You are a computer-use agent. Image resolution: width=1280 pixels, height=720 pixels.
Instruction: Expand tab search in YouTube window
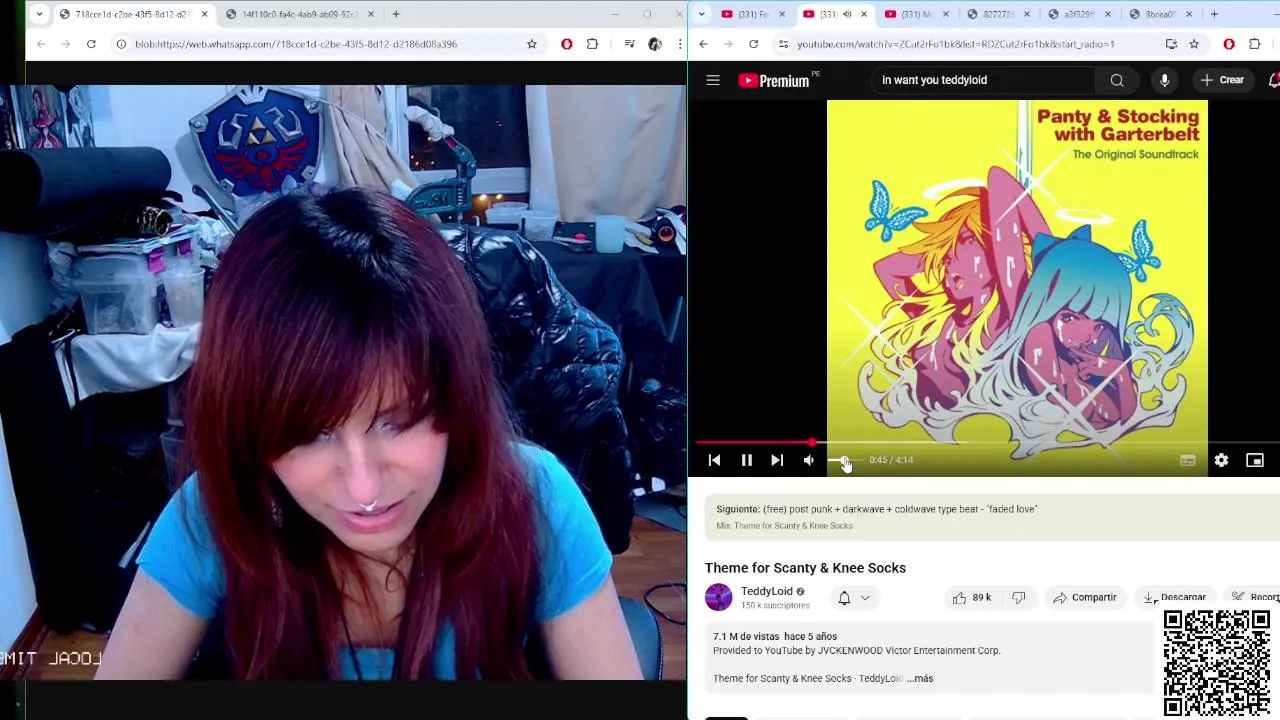point(701,14)
